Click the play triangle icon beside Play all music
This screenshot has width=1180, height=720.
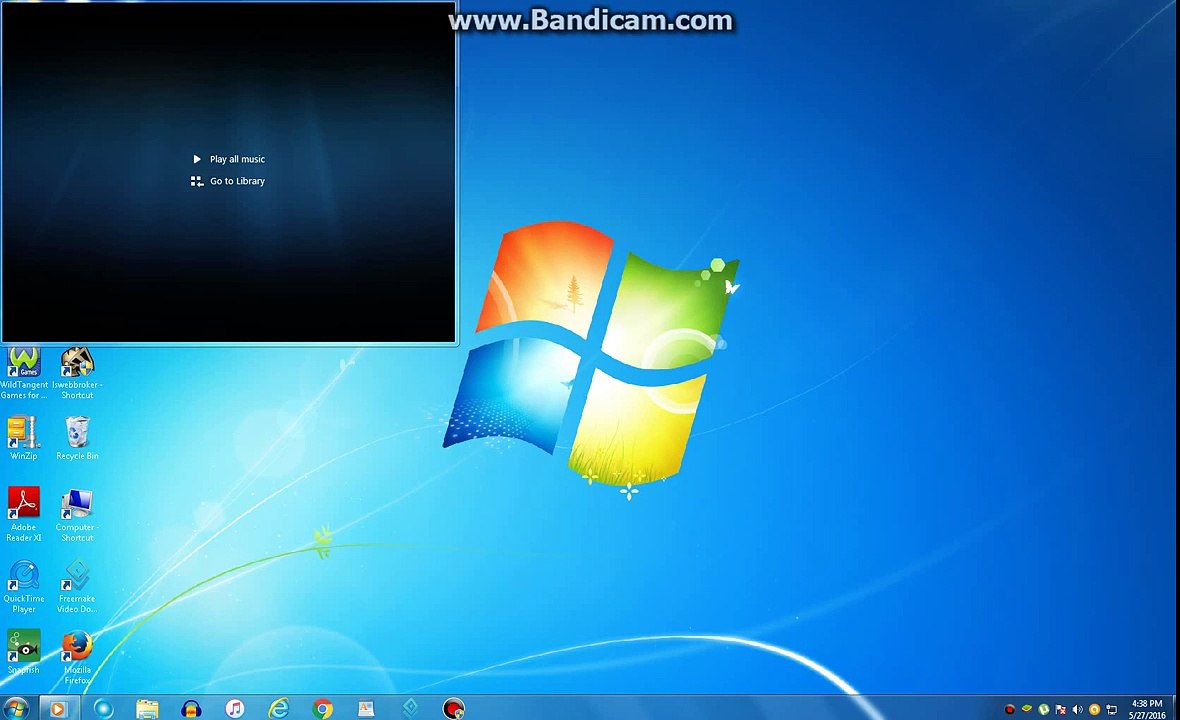click(x=197, y=159)
